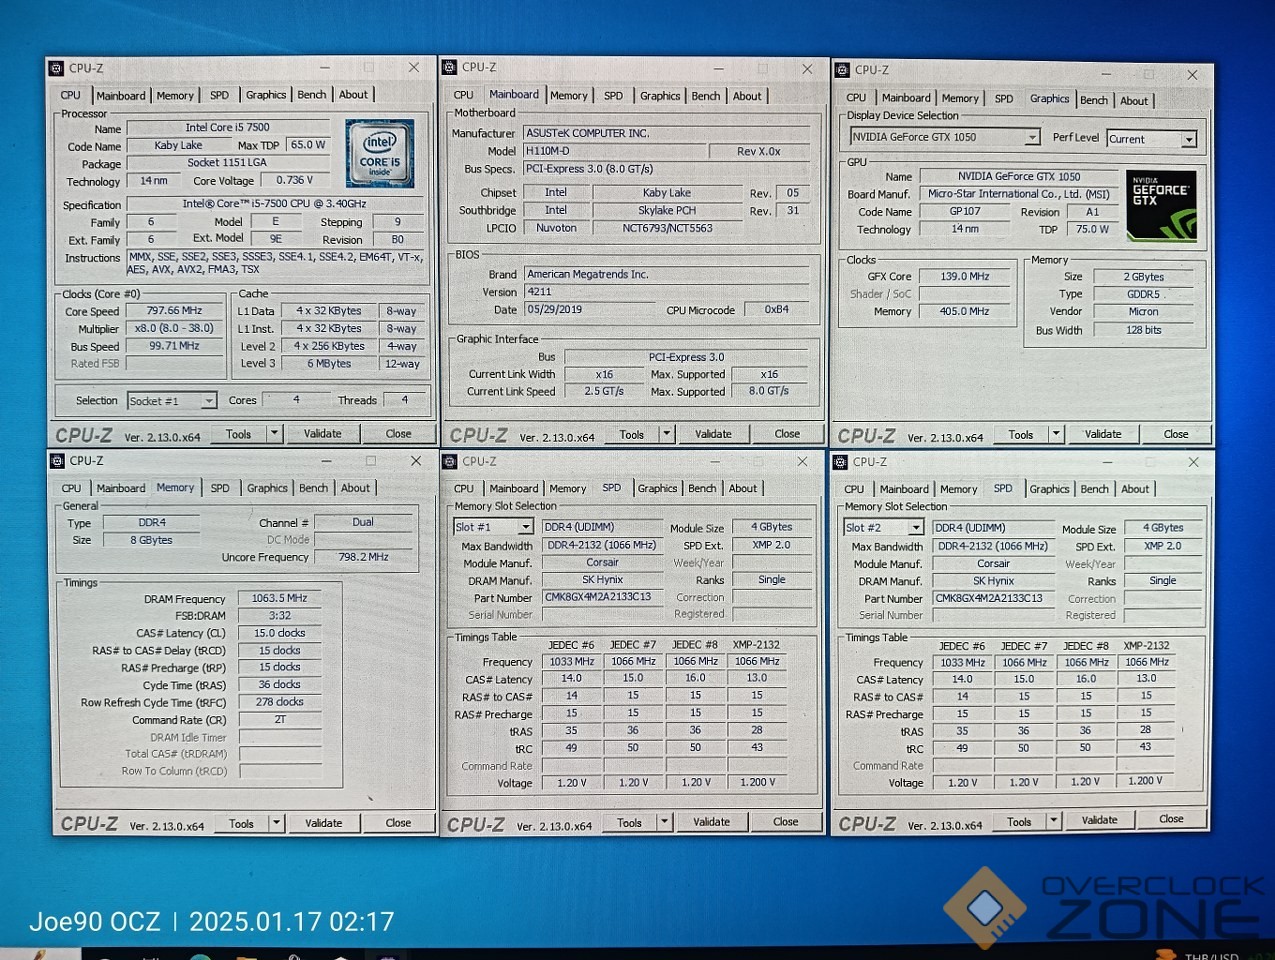The image size is (1275, 960).
Task: Click Tools button in the Slot #2 window
Action: 1019,822
